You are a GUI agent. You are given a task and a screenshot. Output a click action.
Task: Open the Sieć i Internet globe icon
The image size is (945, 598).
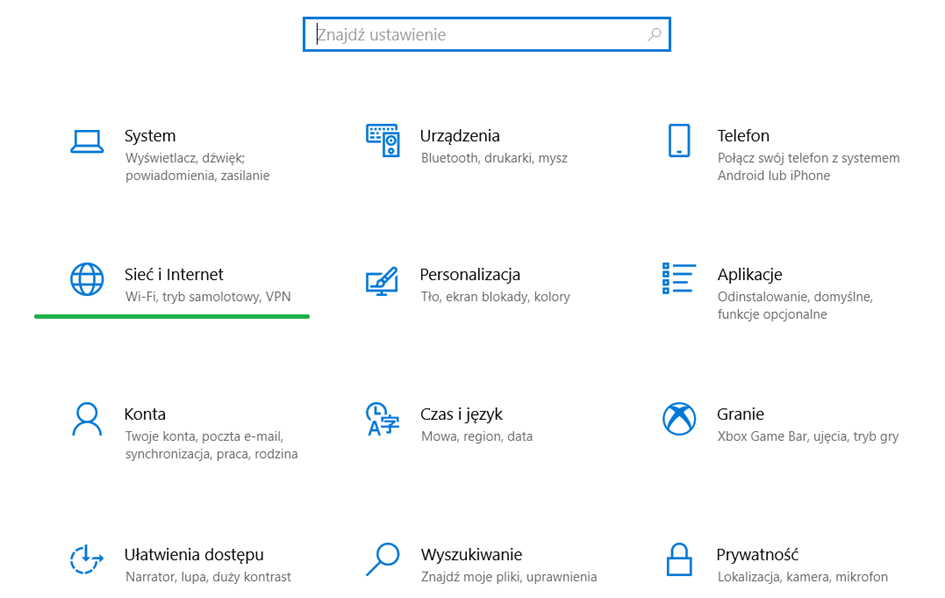[87, 279]
